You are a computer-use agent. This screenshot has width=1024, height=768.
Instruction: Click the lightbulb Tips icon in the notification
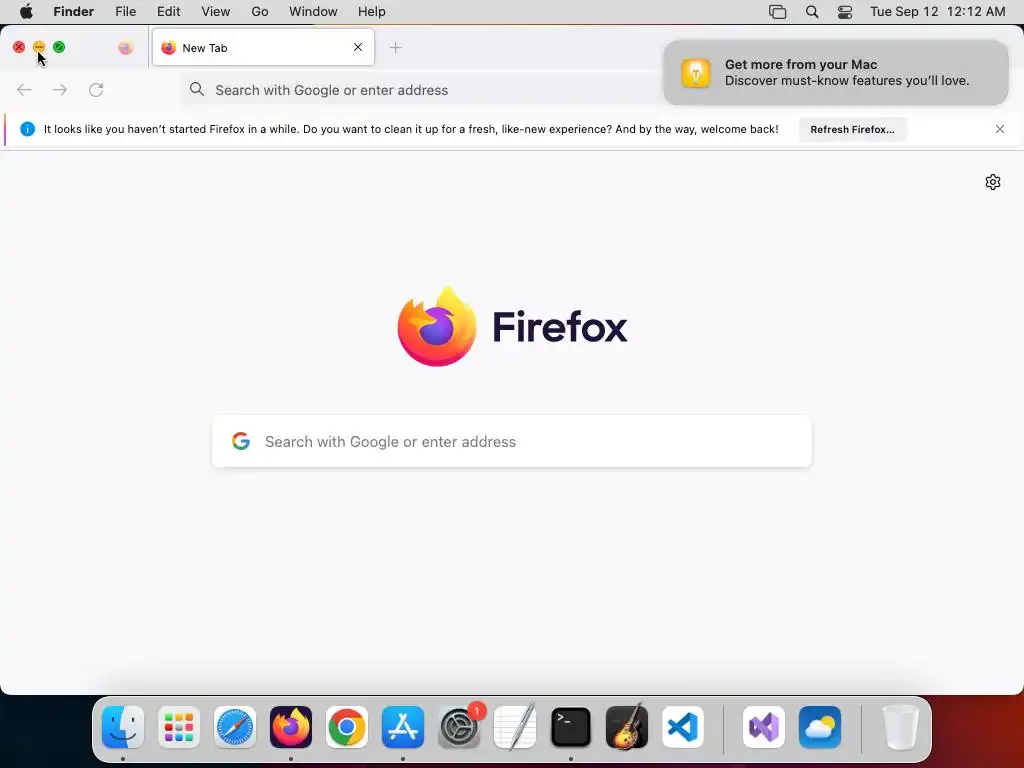click(x=696, y=72)
